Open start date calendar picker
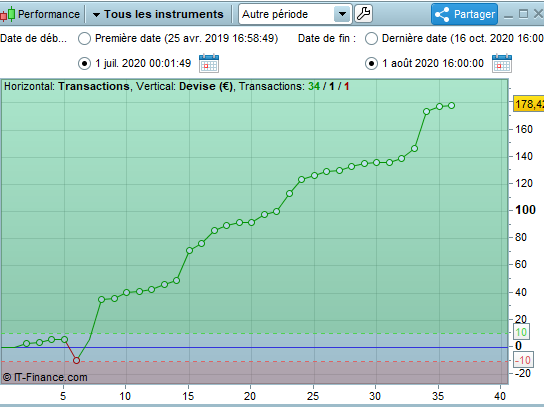This screenshot has height=407, width=544. tap(209, 63)
